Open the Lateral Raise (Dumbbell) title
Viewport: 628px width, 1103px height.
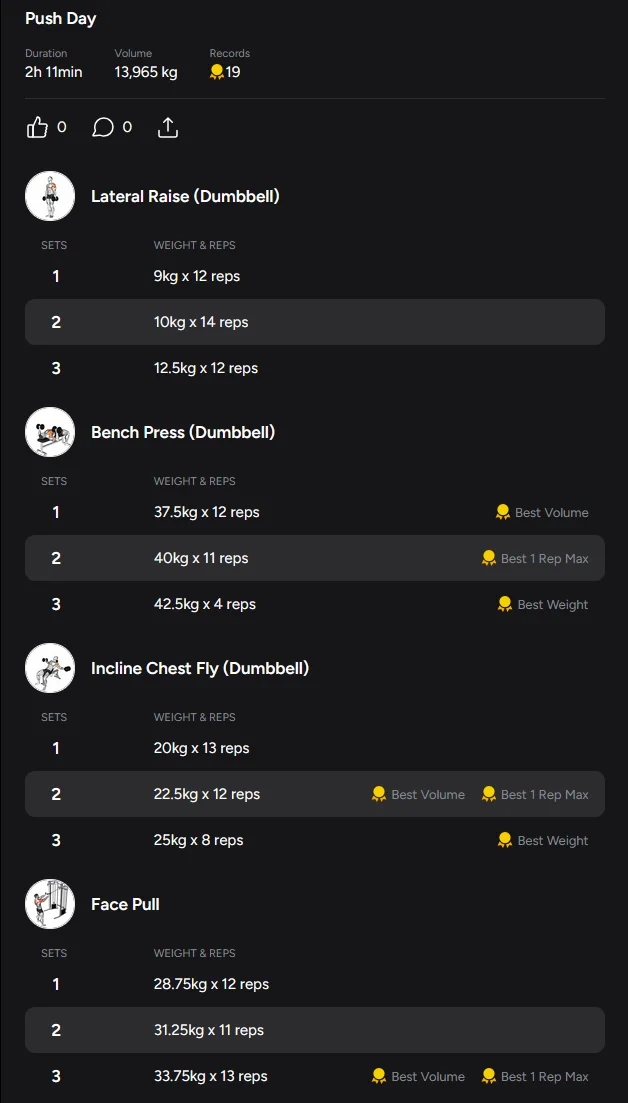click(185, 196)
